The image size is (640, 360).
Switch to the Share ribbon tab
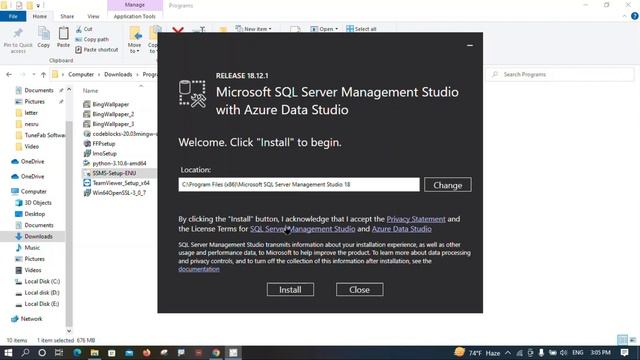click(x=67, y=16)
